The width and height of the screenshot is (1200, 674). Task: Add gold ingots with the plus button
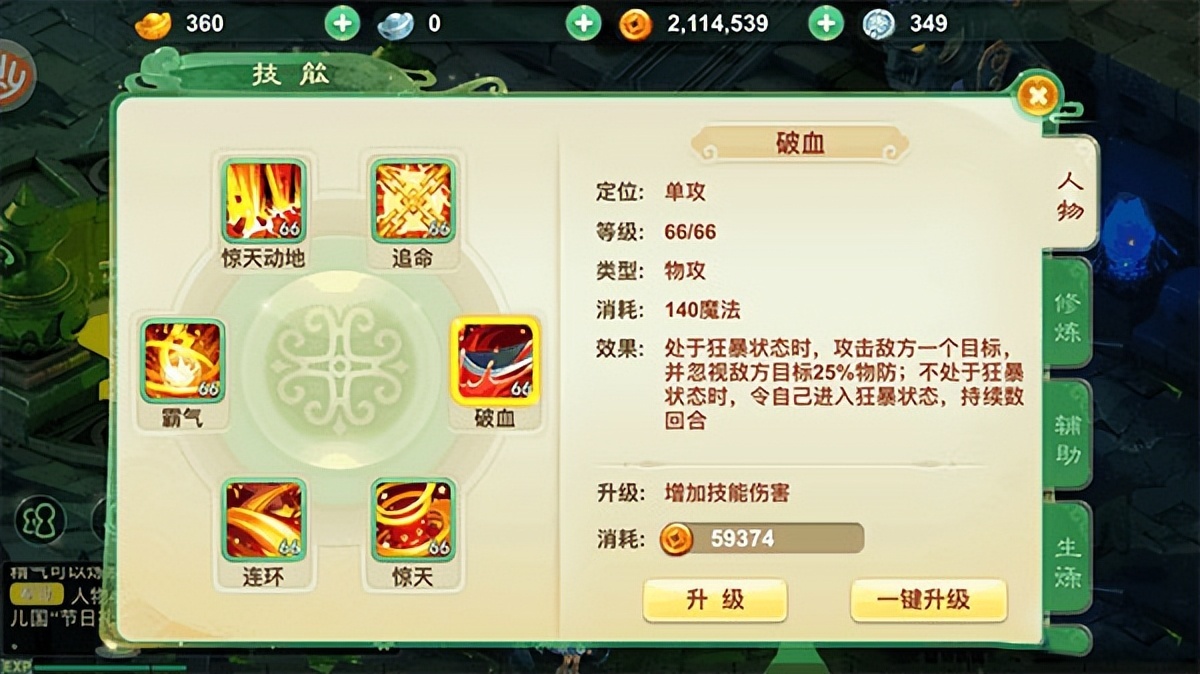(x=342, y=23)
